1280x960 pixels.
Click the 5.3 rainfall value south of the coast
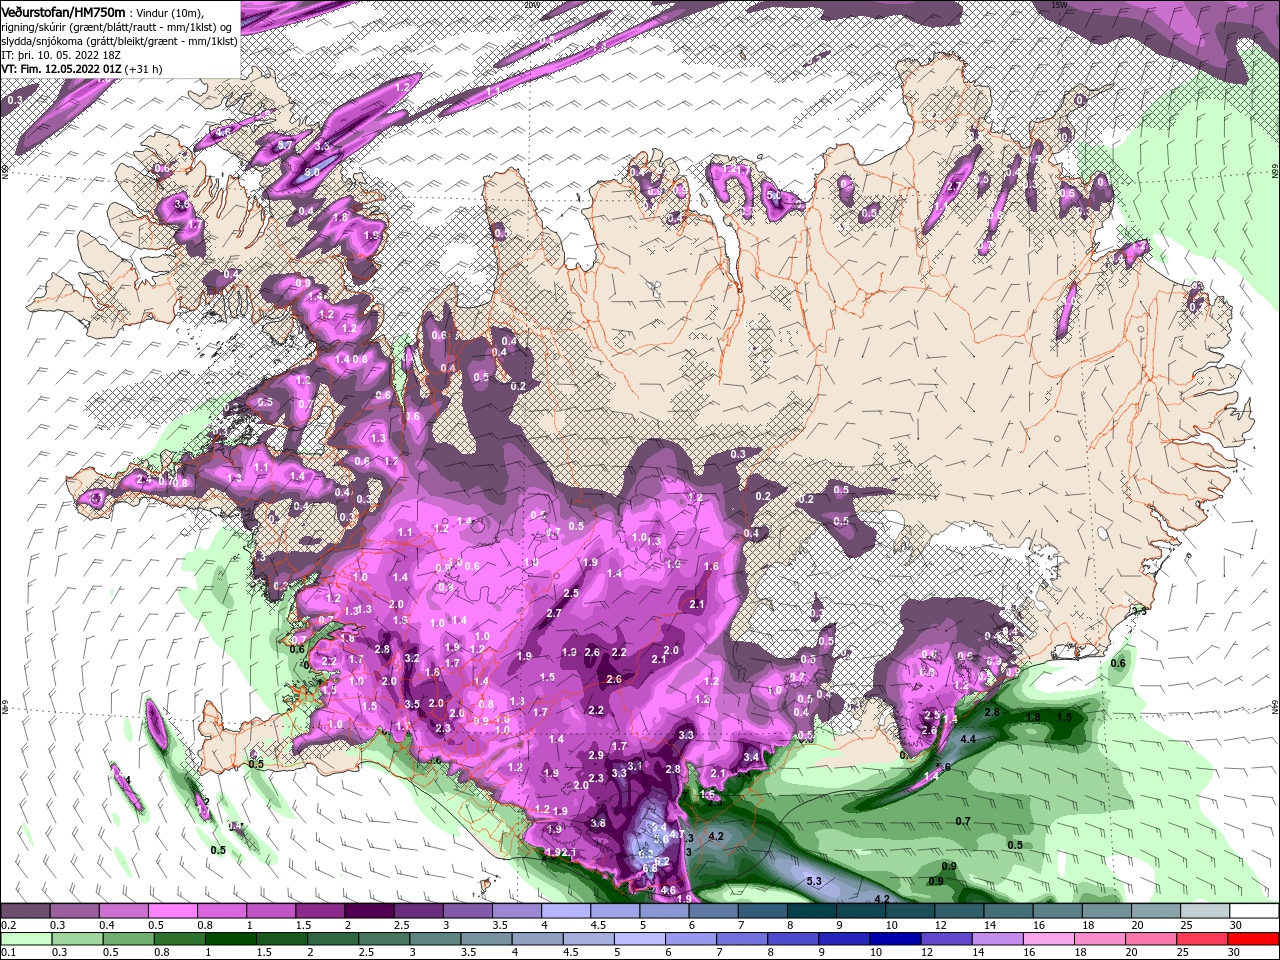(x=813, y=881)
